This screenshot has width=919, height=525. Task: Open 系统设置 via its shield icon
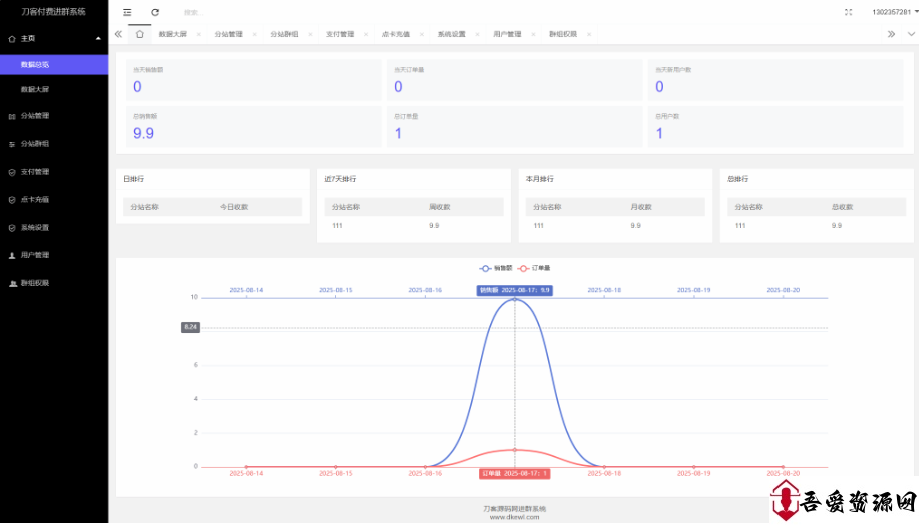[x=12, y=228]
